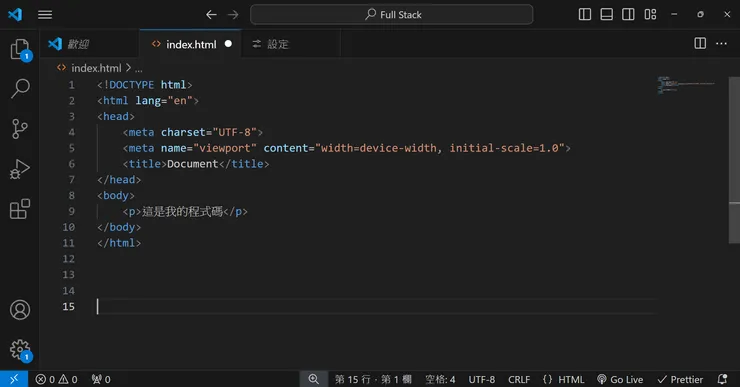Open the editor more actions menu
The width and height of the screenshot is (740, 387).
click(722, 43)
